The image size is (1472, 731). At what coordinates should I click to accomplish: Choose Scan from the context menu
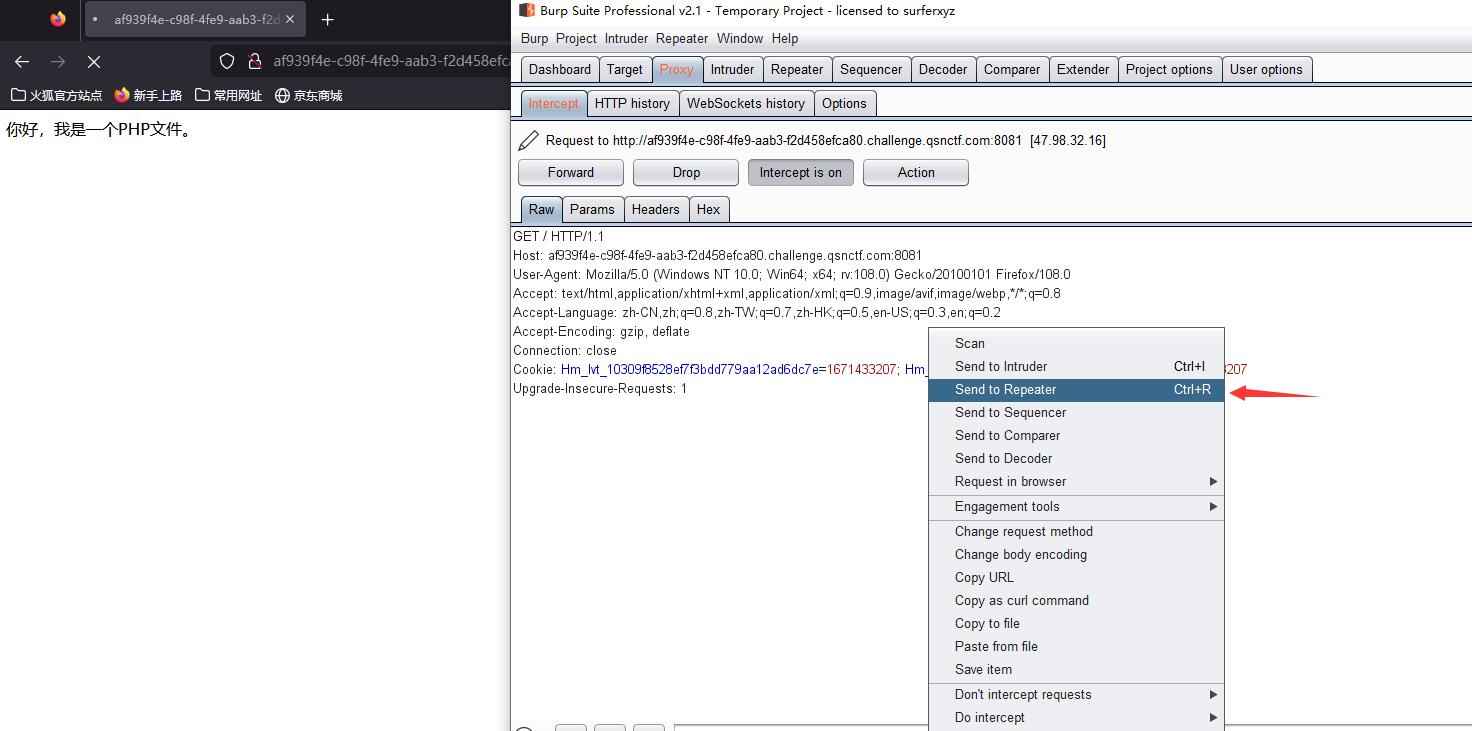point(1076,343)
